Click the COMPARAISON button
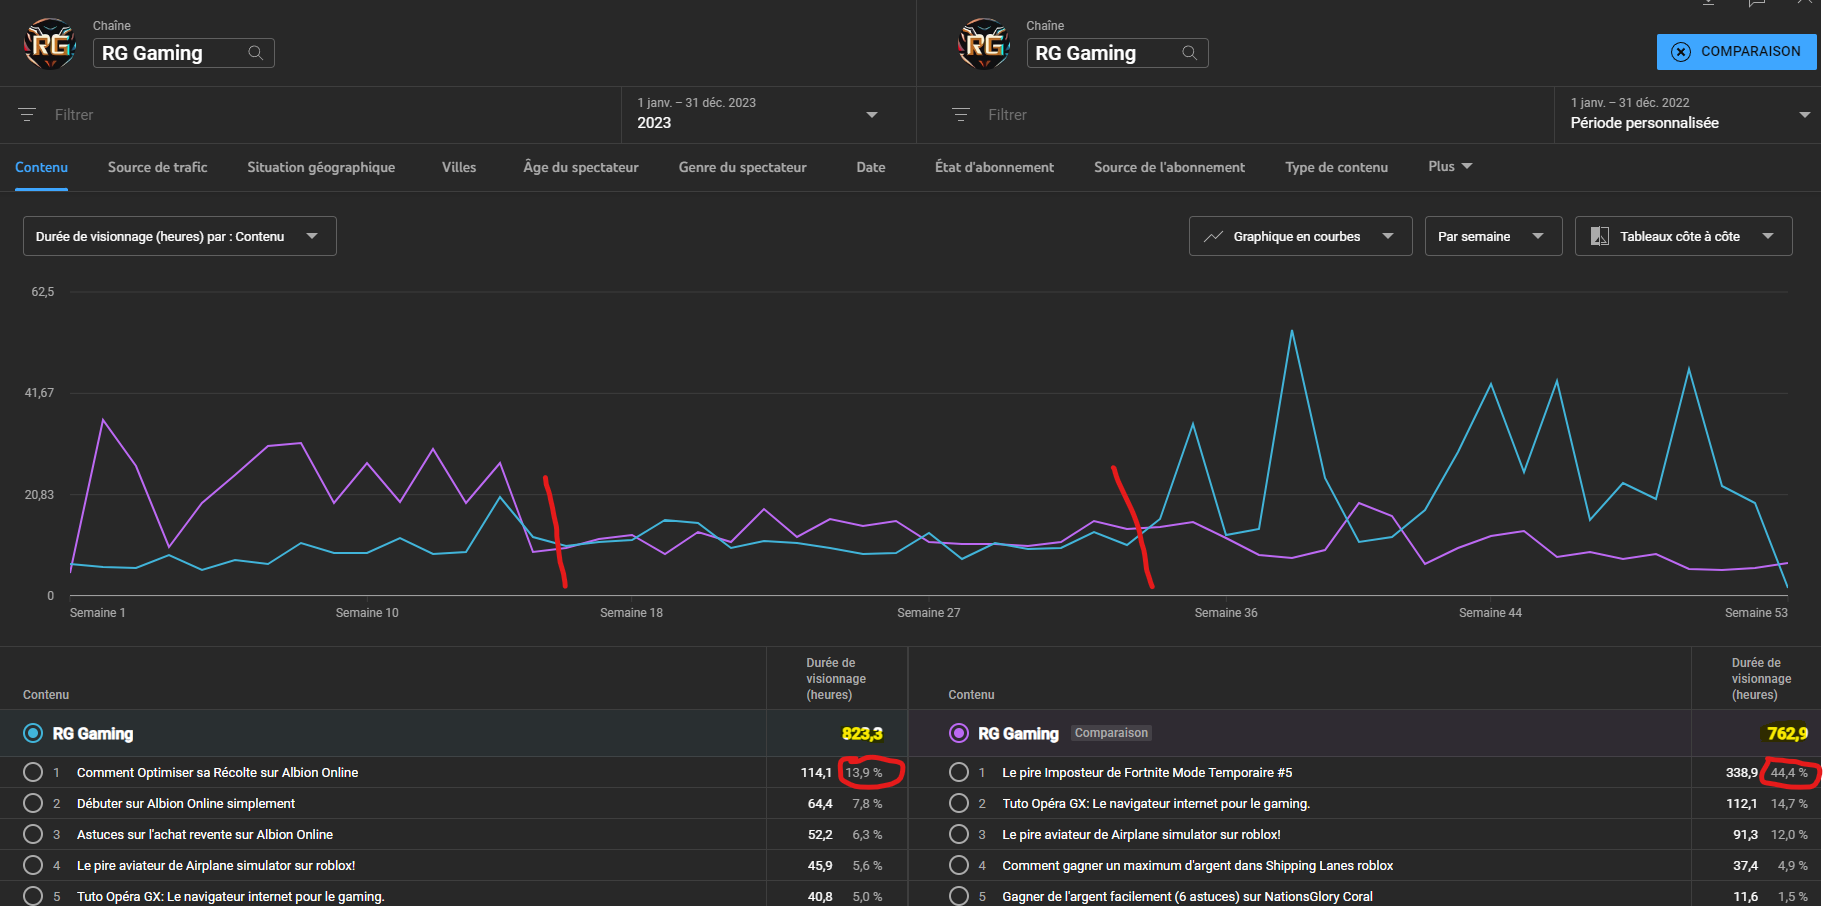 click(x=1737, y=52)
